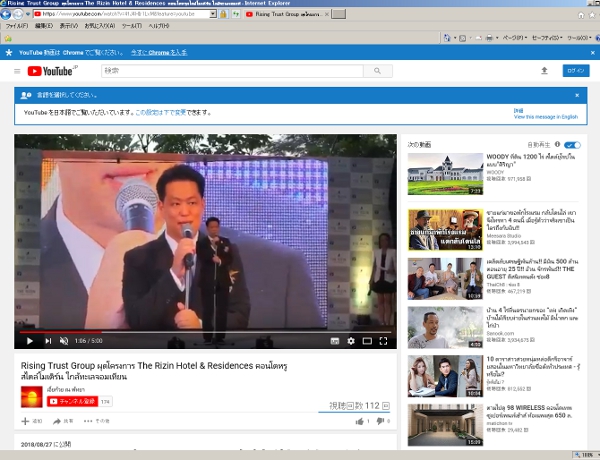The image size is (600, 460).
Task: Open the WOODY mansion video thumbnail
Action: [x=445, y=174]
